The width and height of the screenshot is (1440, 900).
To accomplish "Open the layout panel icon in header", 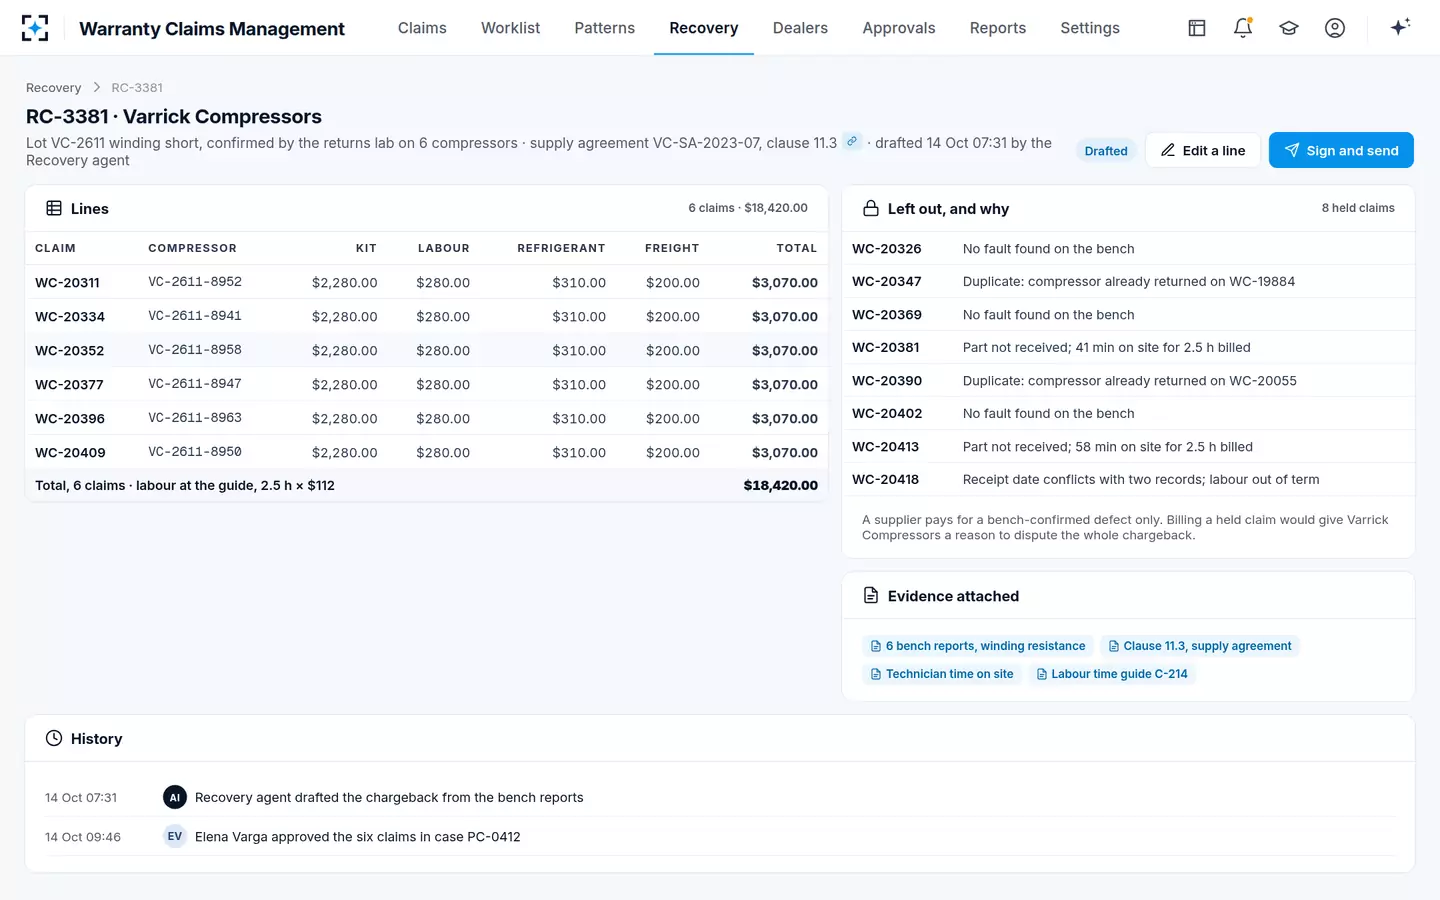I will click(x=1197, y=28).
